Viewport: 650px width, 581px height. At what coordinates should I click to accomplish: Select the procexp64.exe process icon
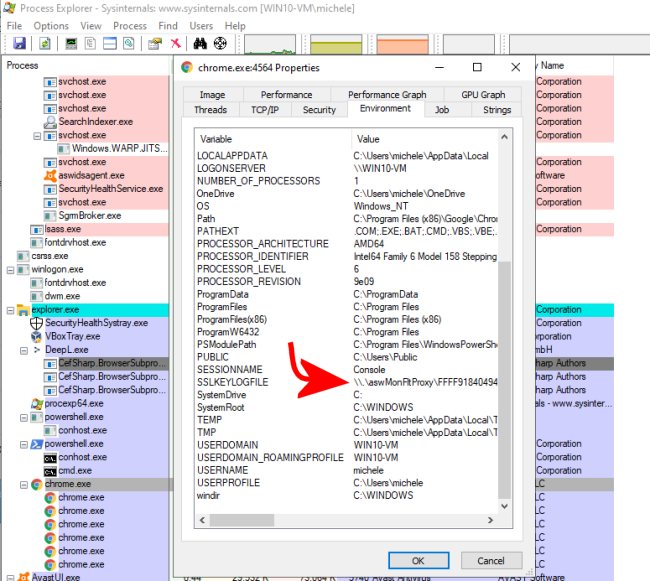click(36, 403)
